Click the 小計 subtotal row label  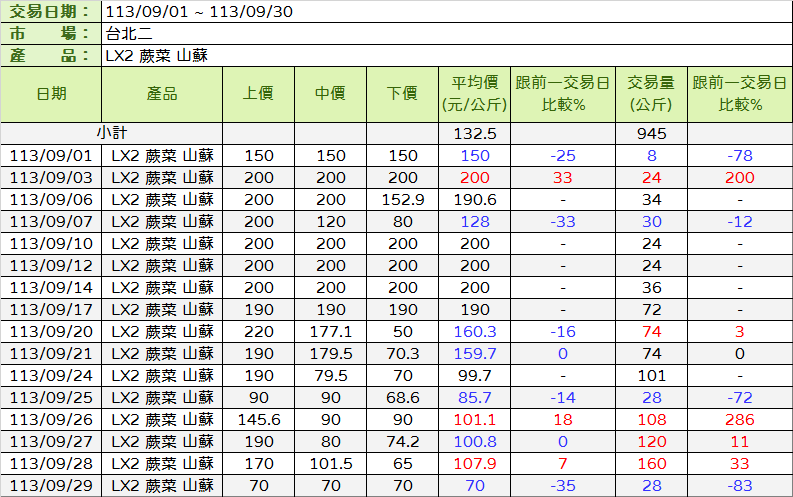click(111, 133)
